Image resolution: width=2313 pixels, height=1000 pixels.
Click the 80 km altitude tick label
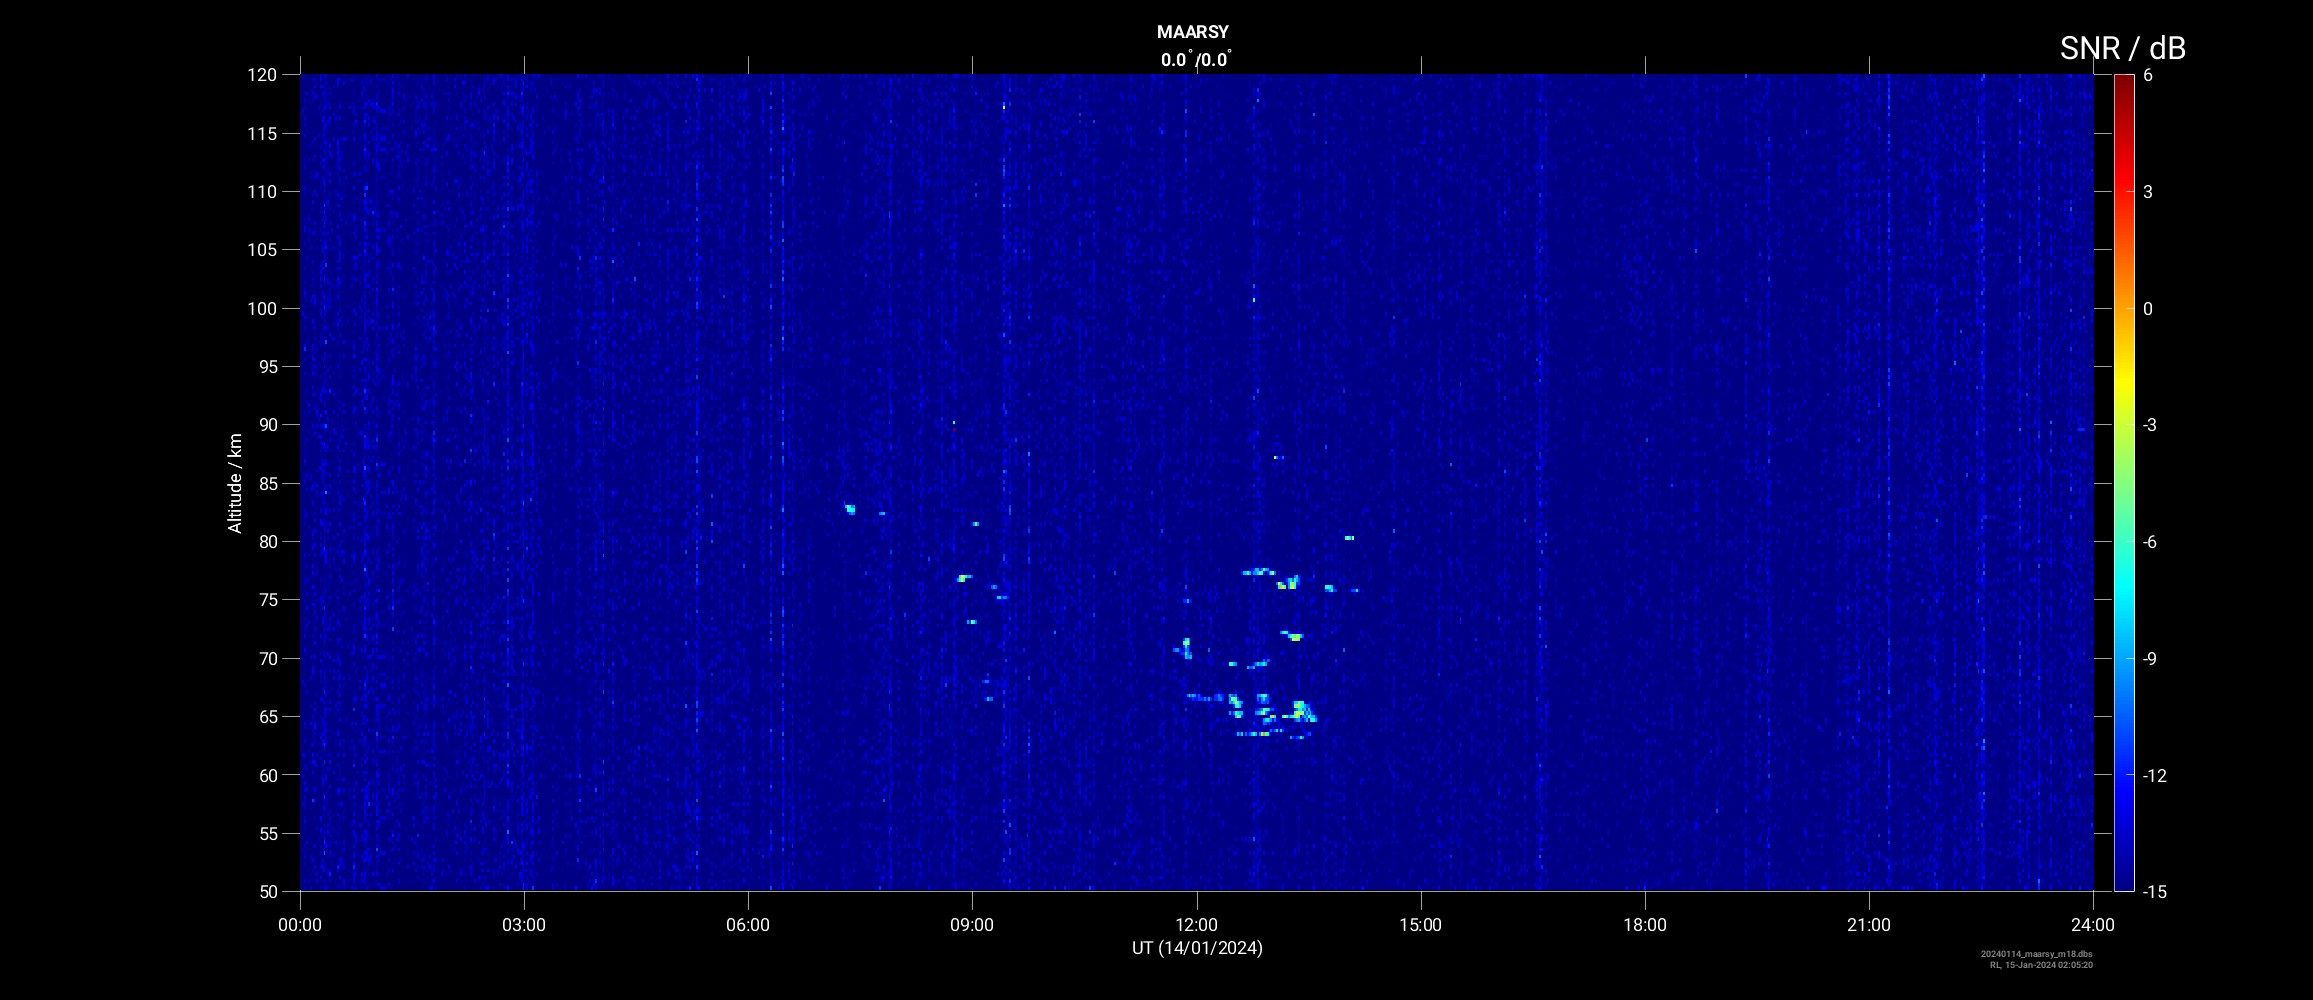click(x=267, y=541)
